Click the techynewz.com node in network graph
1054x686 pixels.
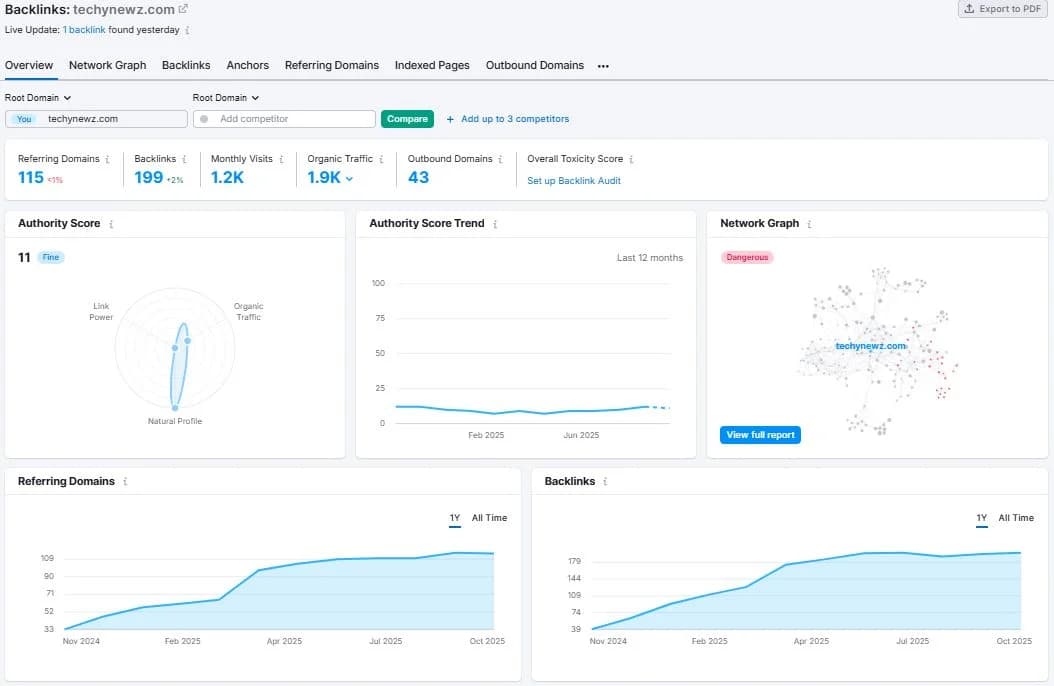(x=870, y=346)
